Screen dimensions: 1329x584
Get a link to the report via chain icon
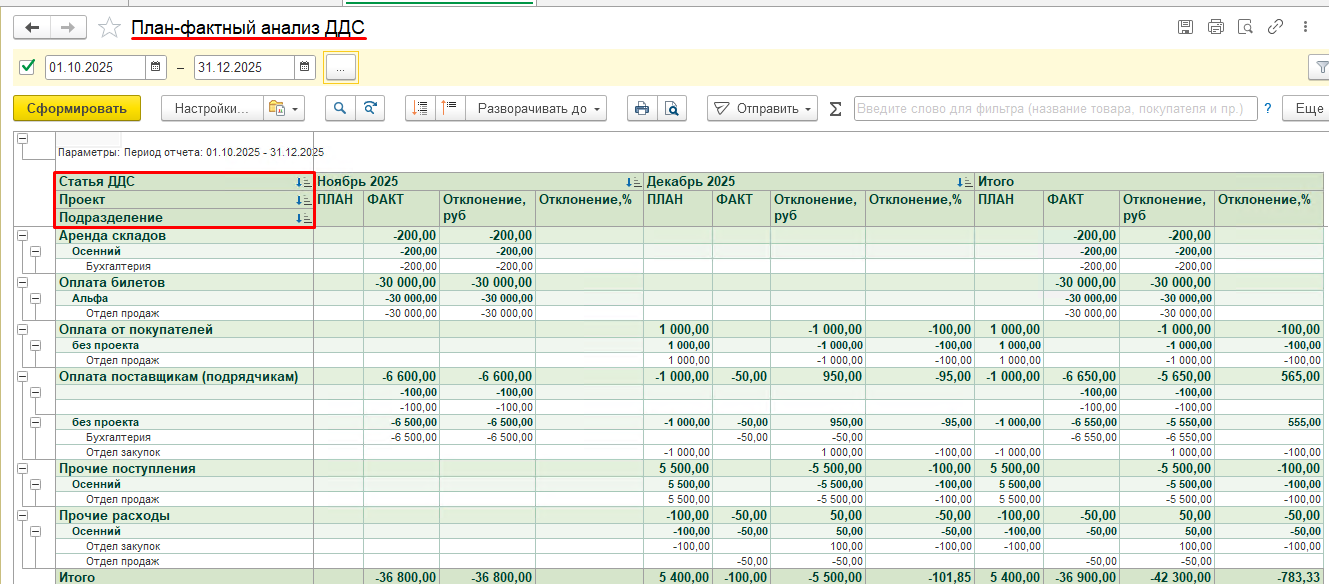click(x=1275, y=27)
